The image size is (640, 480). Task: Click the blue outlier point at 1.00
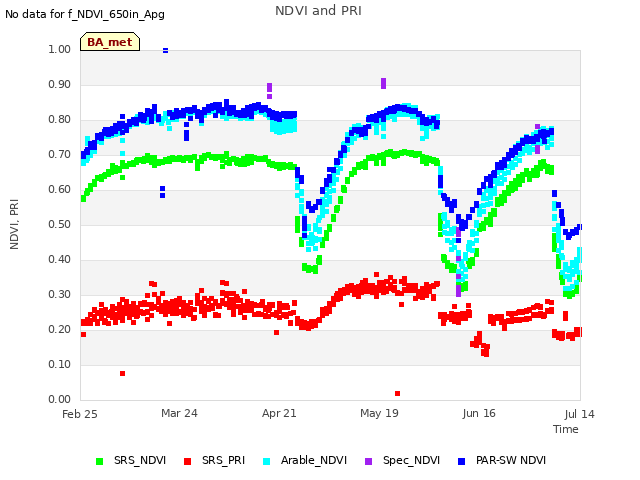(165, 51)
